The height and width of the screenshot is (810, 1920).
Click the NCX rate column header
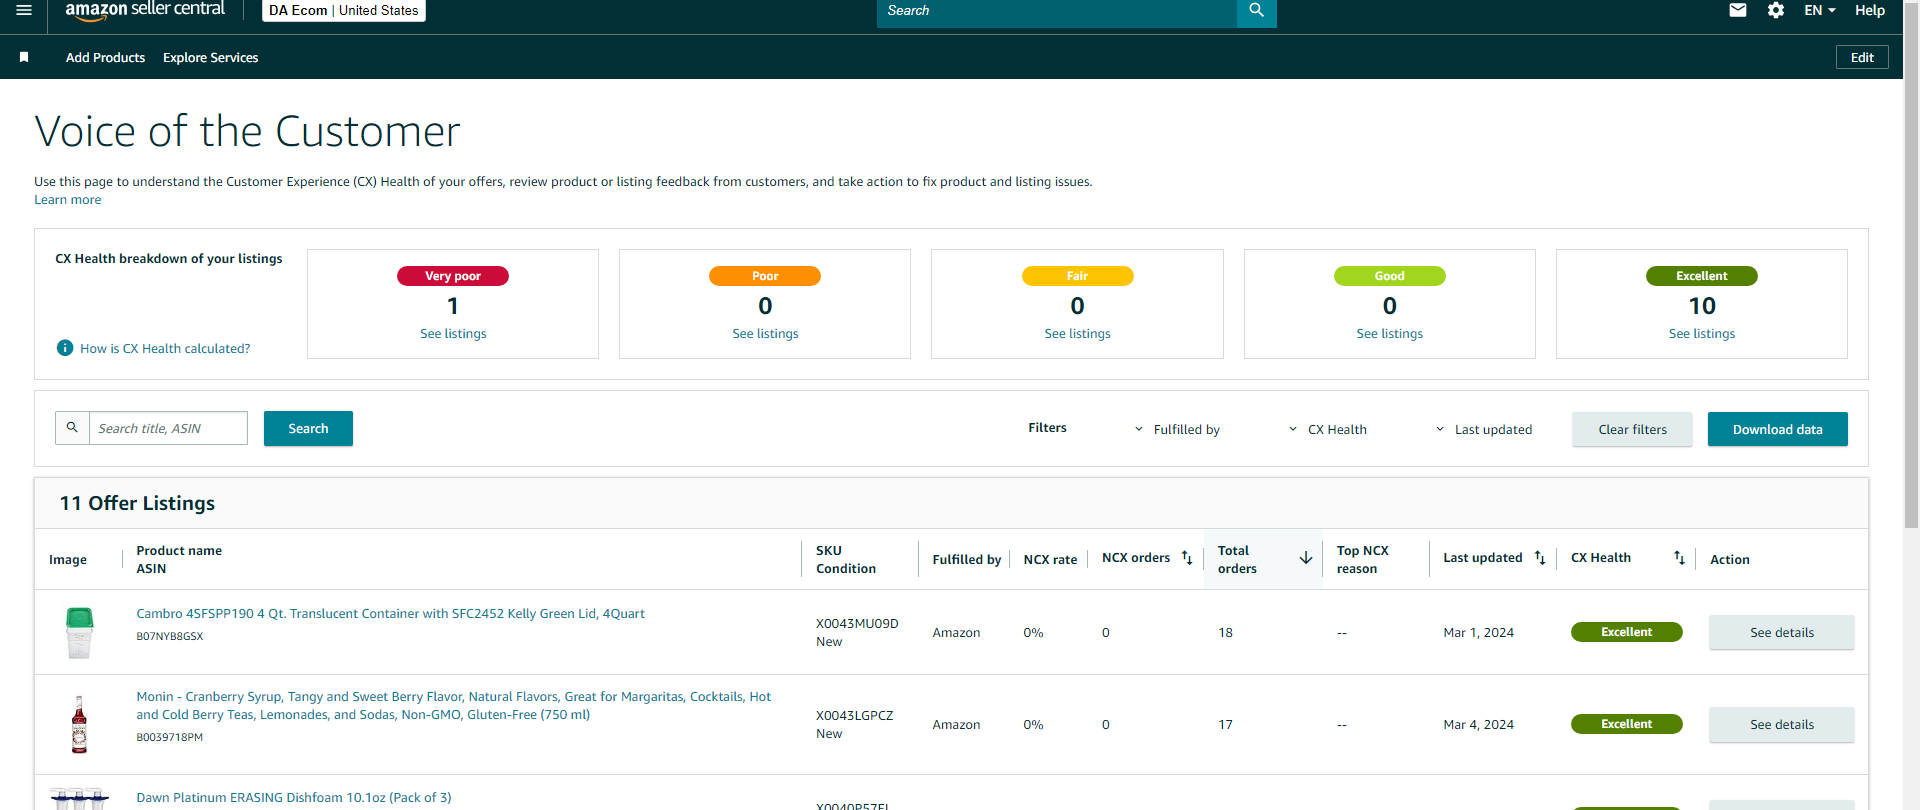[x=1050, y=560]
